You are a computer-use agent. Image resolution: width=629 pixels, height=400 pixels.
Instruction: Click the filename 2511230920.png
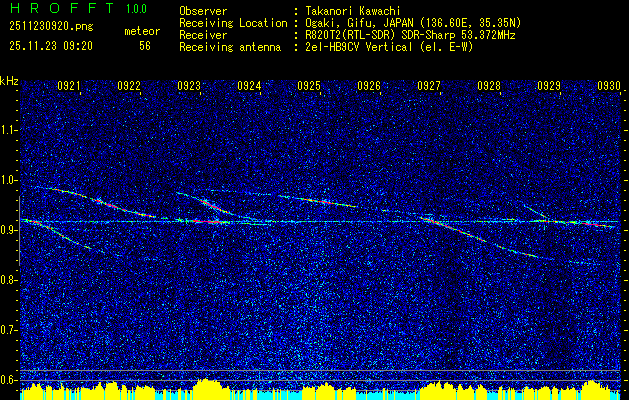pyautogui.click(x=51, y=27)
